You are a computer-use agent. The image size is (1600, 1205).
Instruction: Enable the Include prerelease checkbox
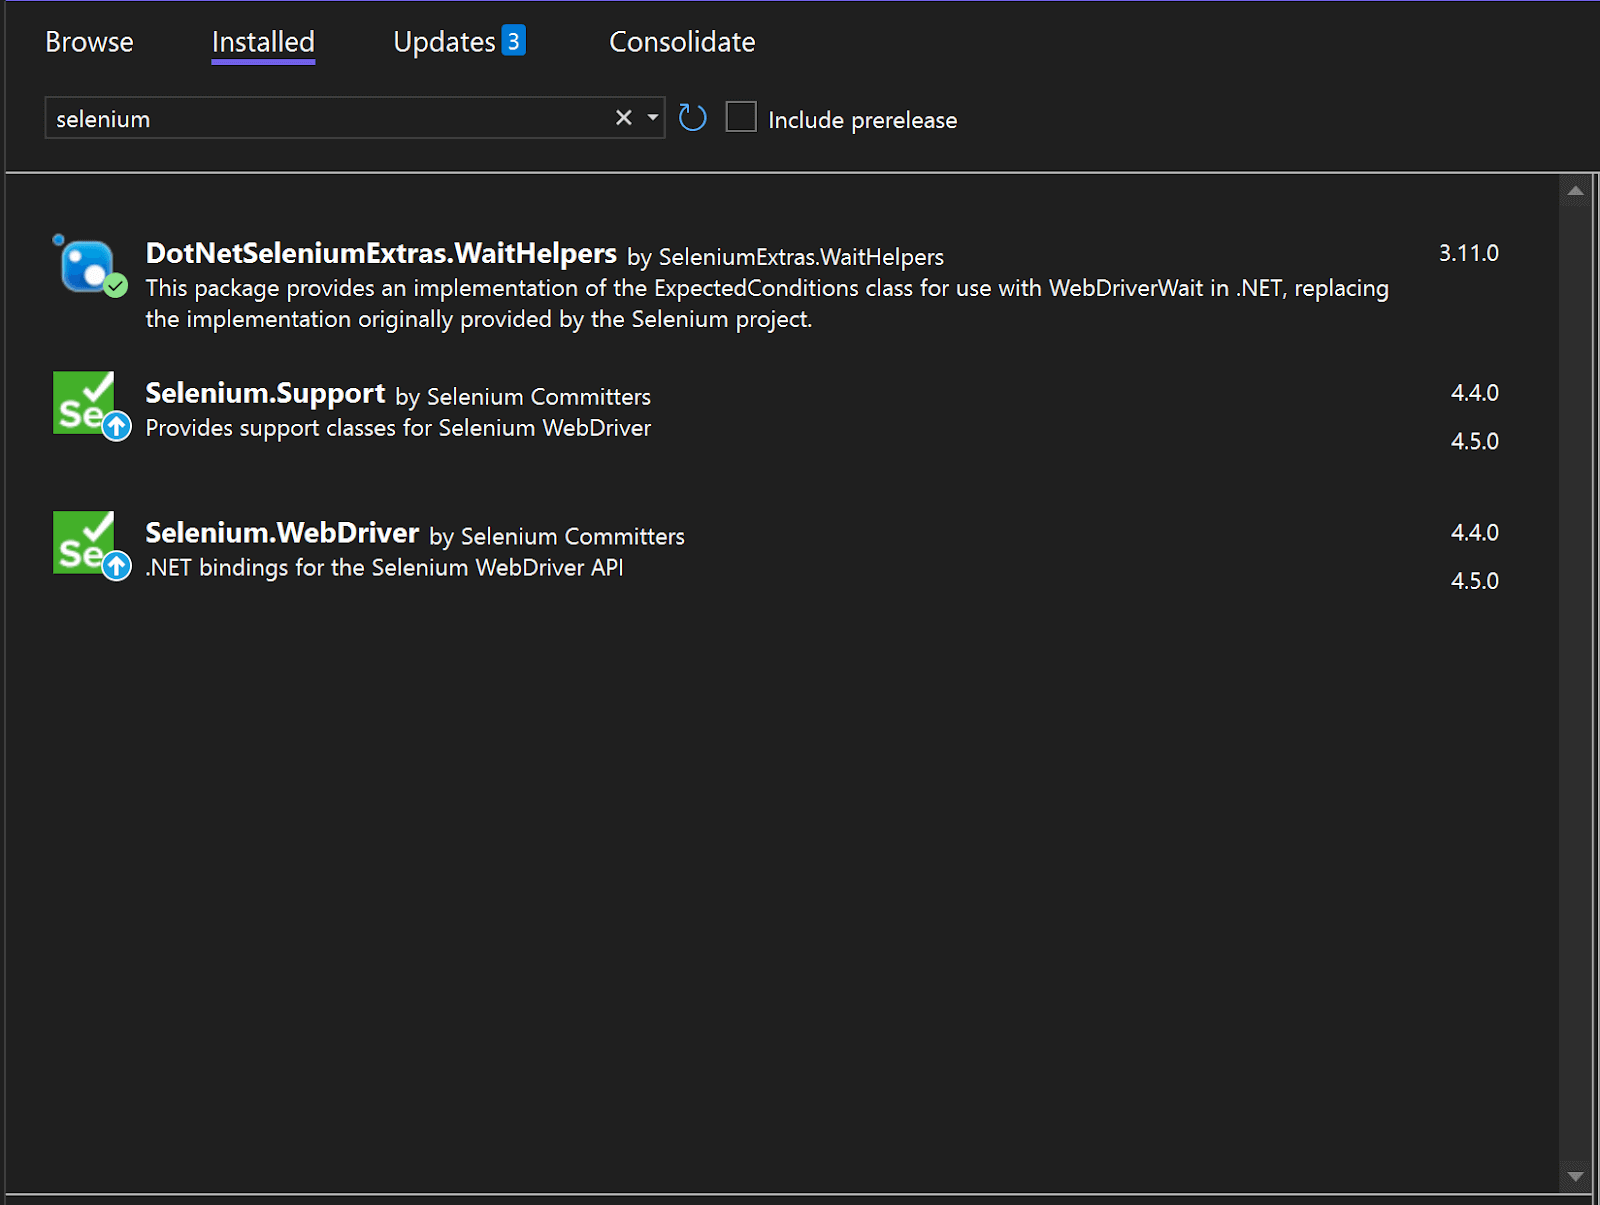pos(741,117)
